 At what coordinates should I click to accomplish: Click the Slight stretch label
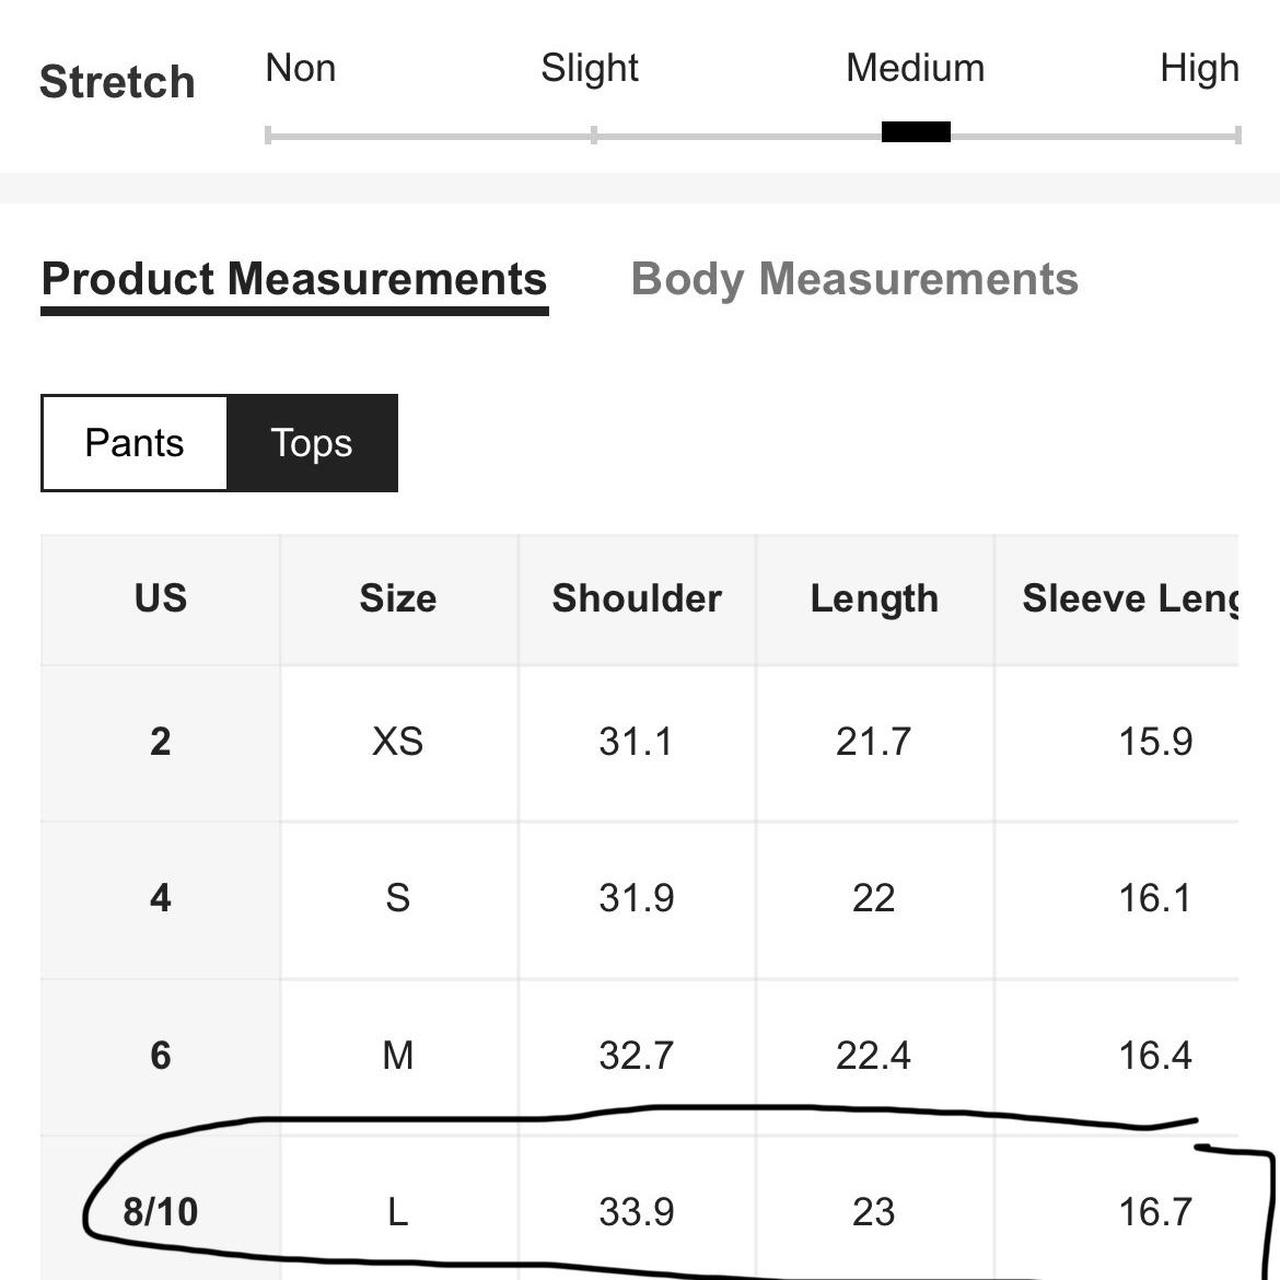point(589,68)
